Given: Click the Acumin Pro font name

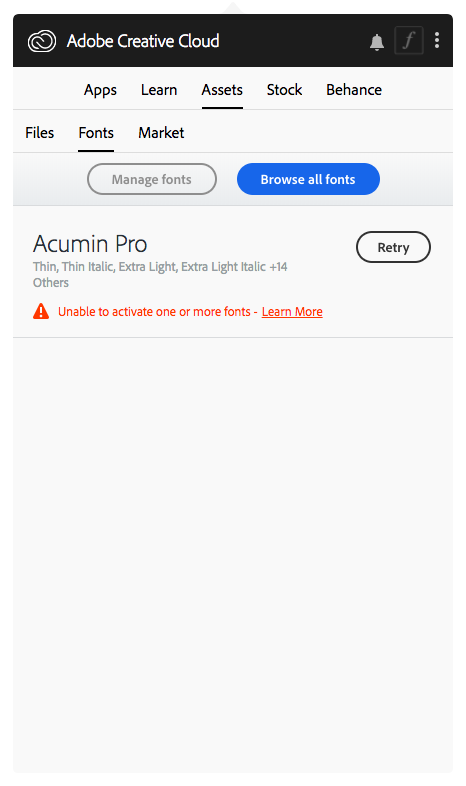Looking at the screenshot, I should click(90, 244).
